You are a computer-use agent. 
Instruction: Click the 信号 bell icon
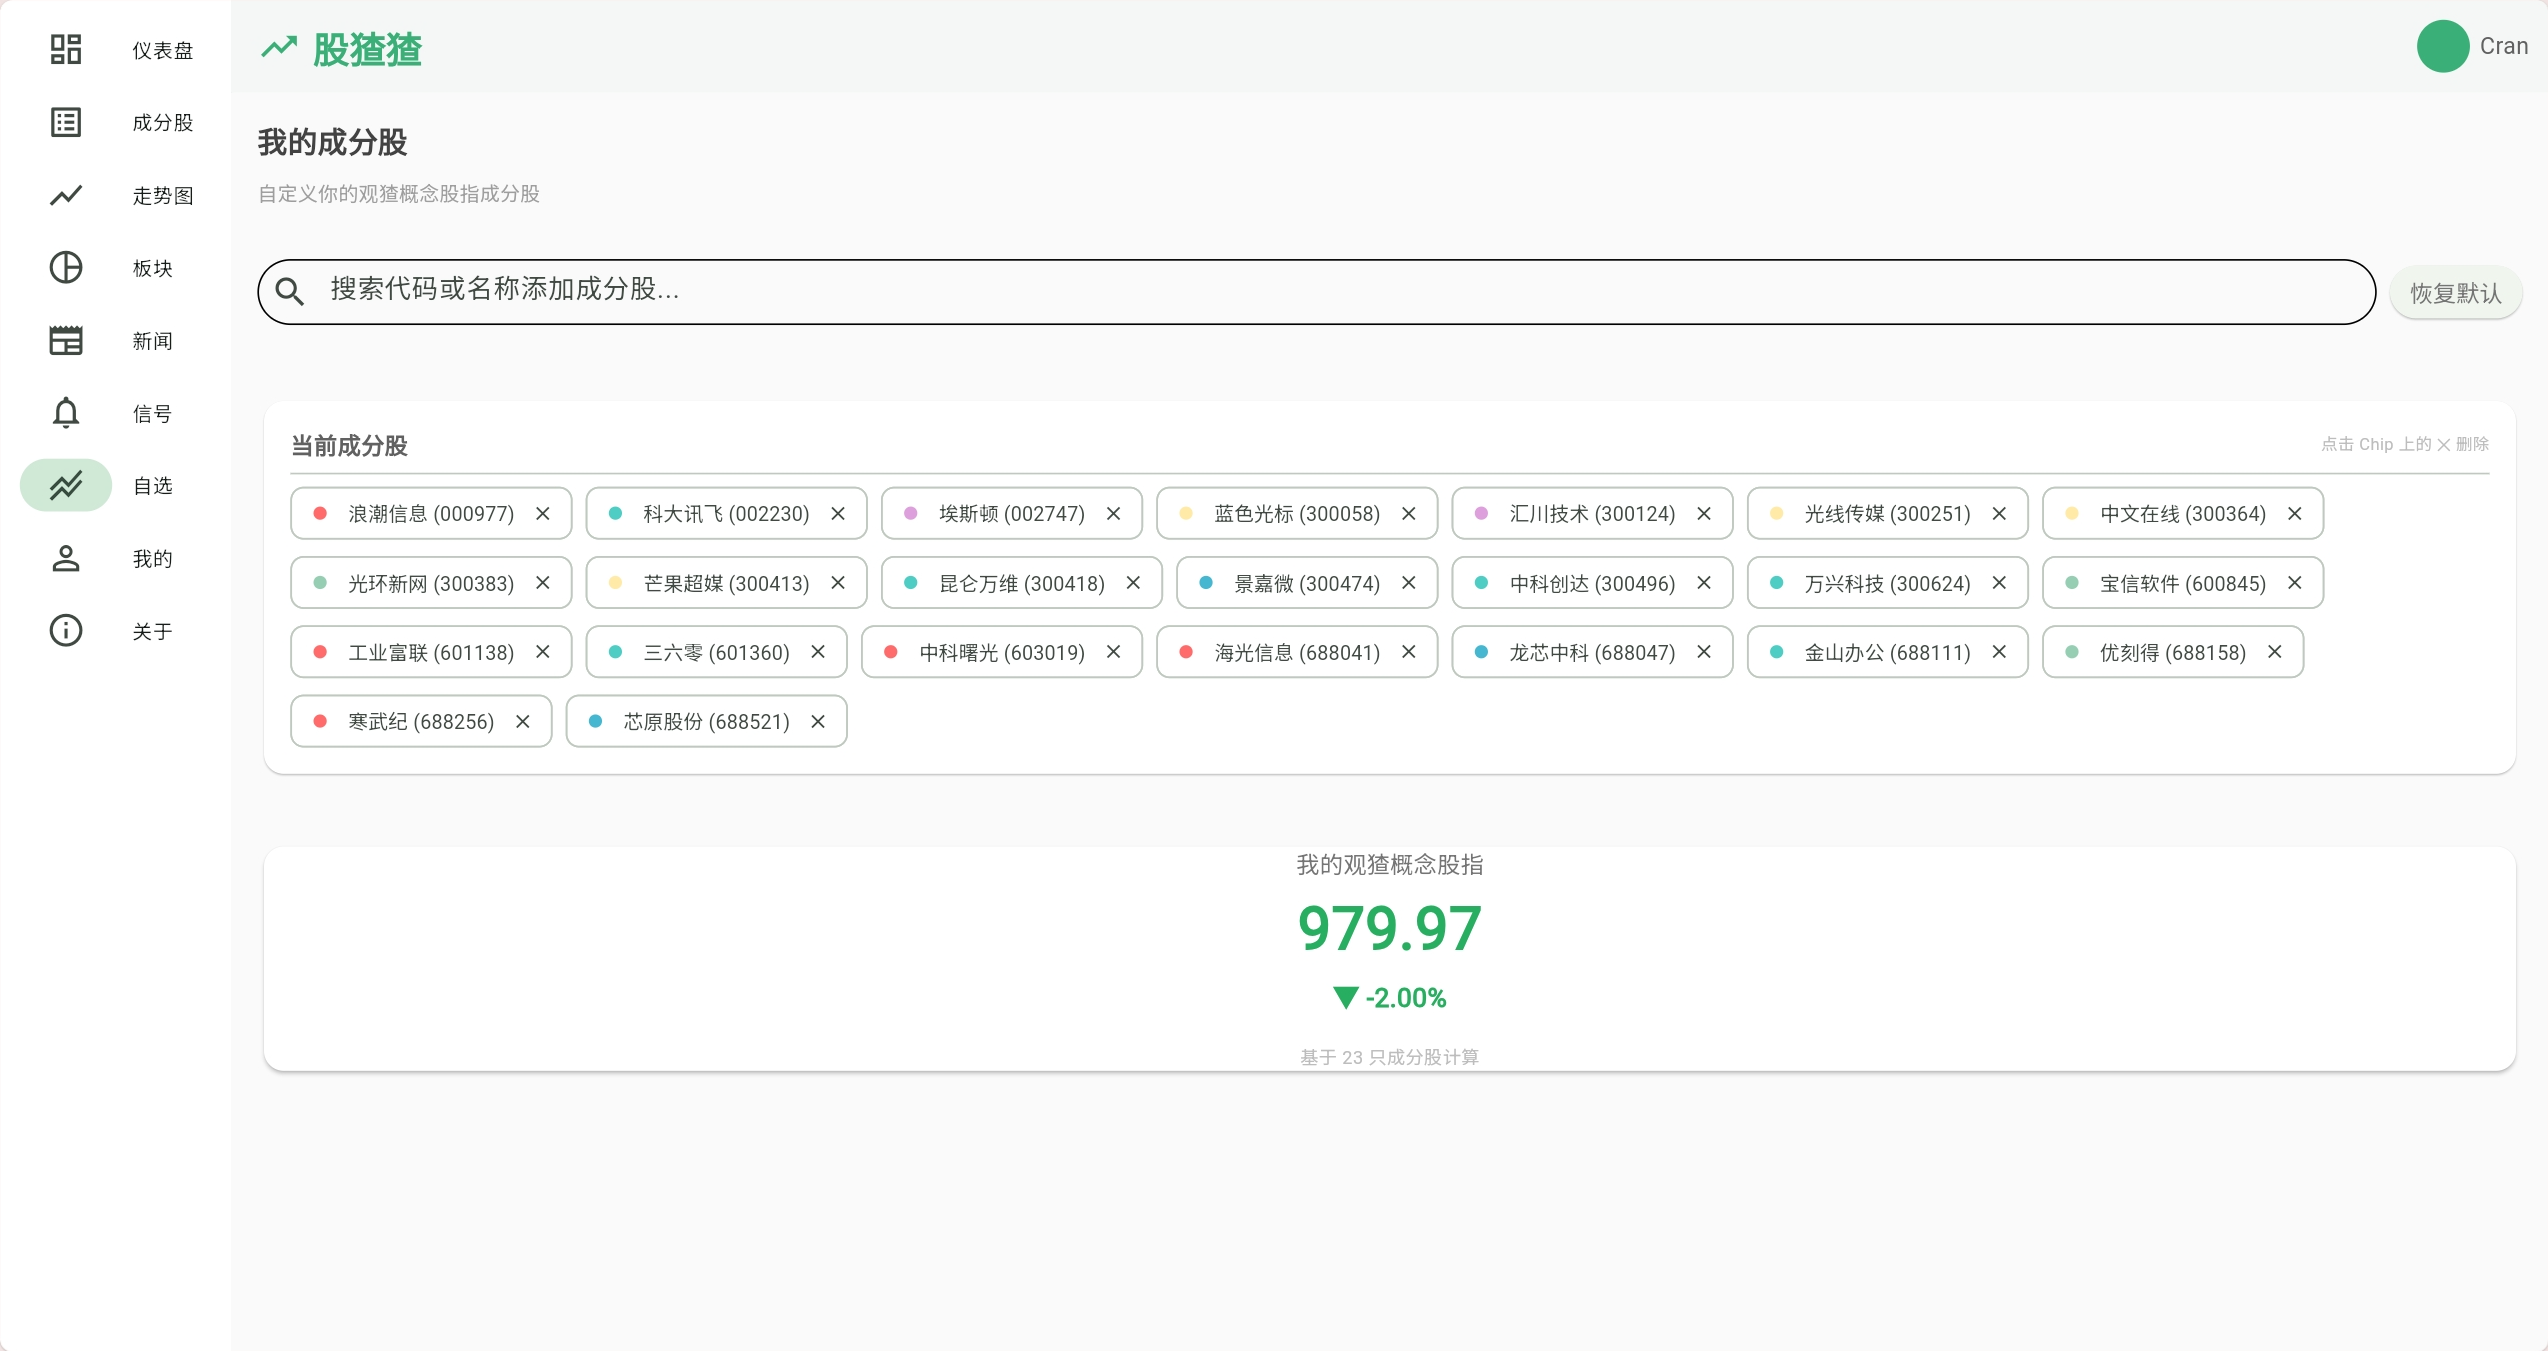point(66,412)
